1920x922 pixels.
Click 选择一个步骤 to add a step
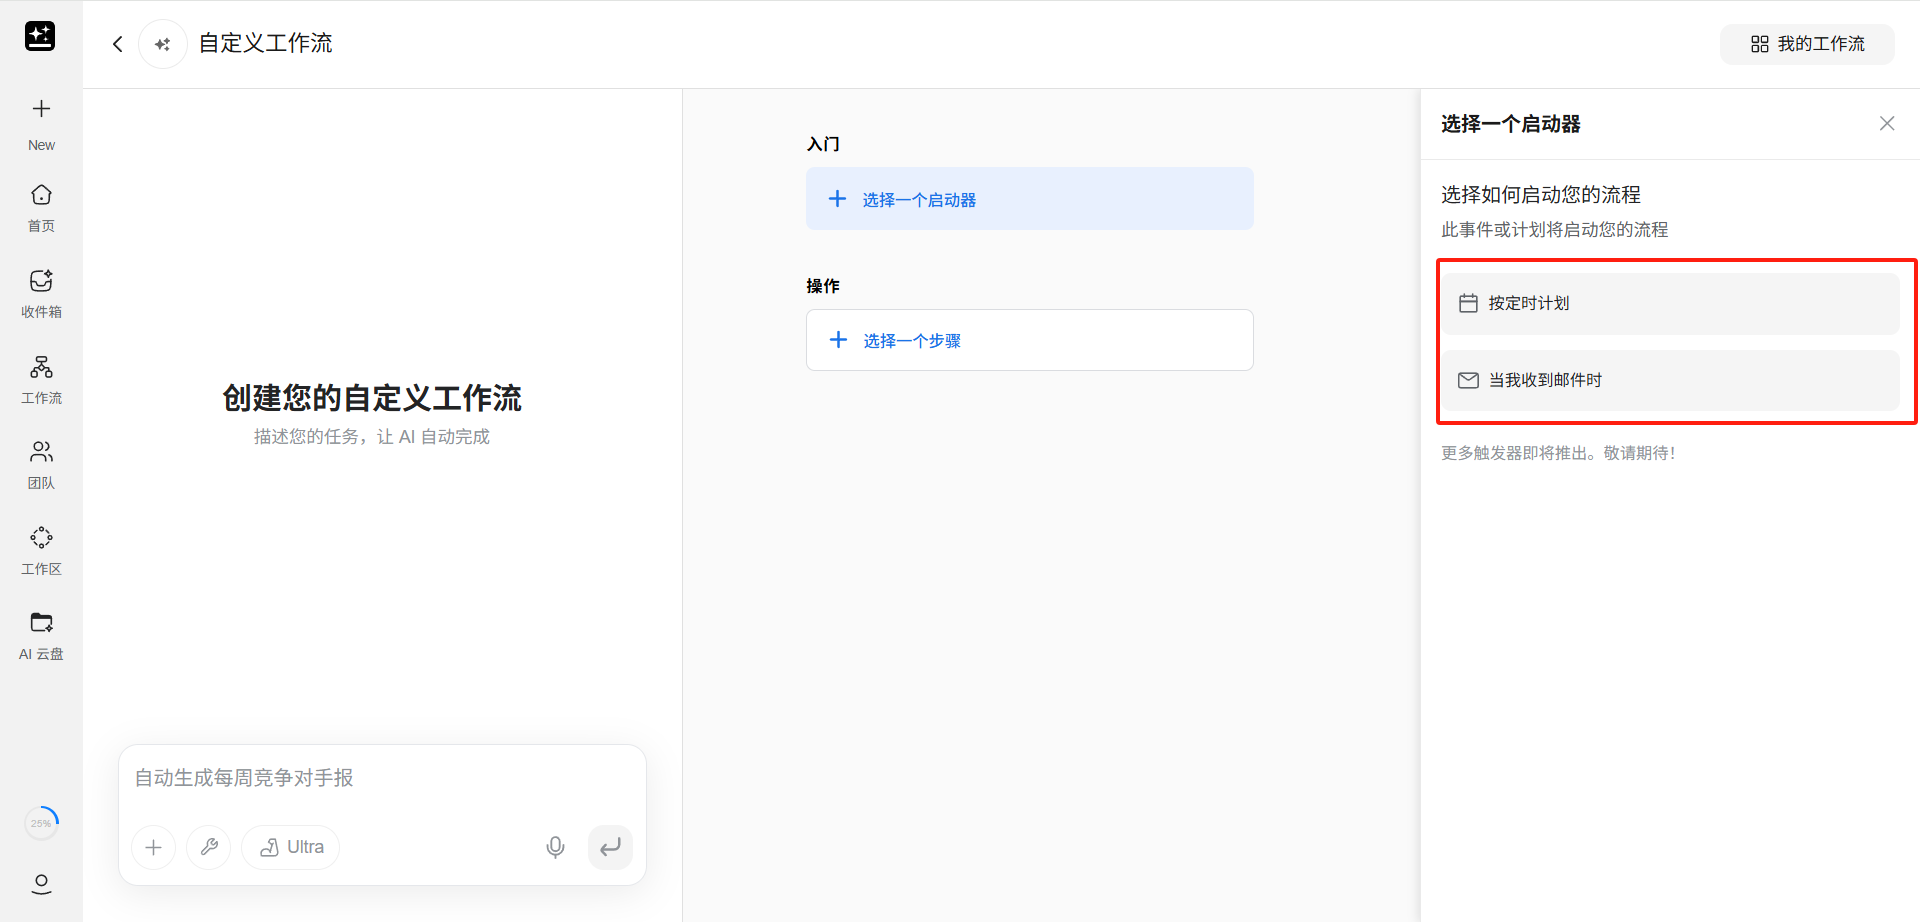1029,340
